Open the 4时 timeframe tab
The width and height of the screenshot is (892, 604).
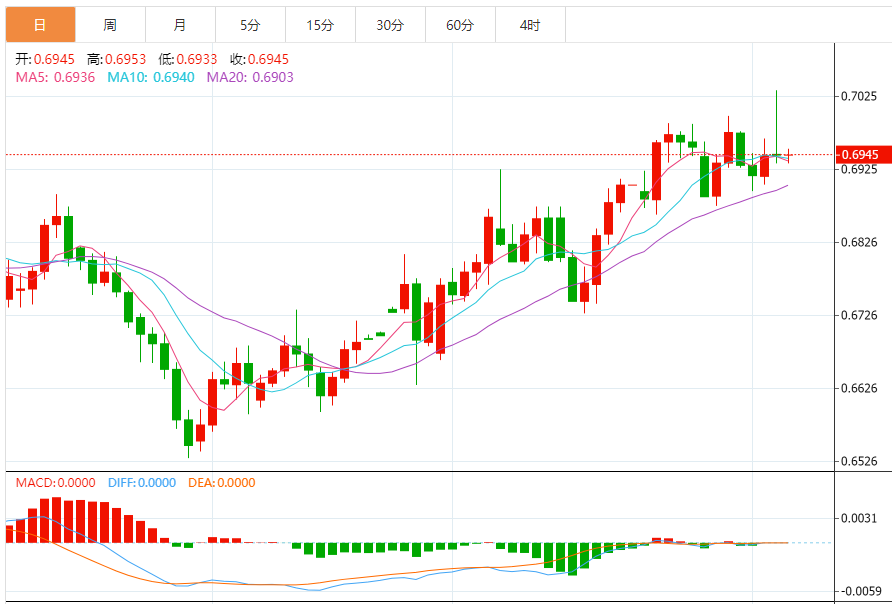[530, 25]
